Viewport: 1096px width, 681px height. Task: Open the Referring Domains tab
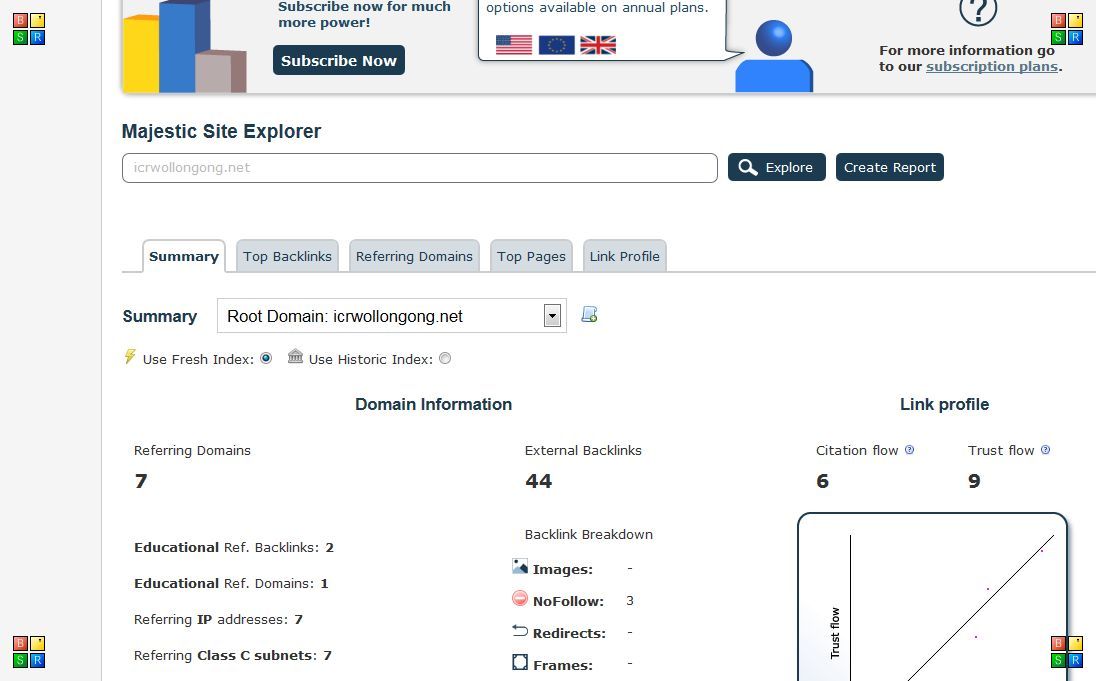414,256
